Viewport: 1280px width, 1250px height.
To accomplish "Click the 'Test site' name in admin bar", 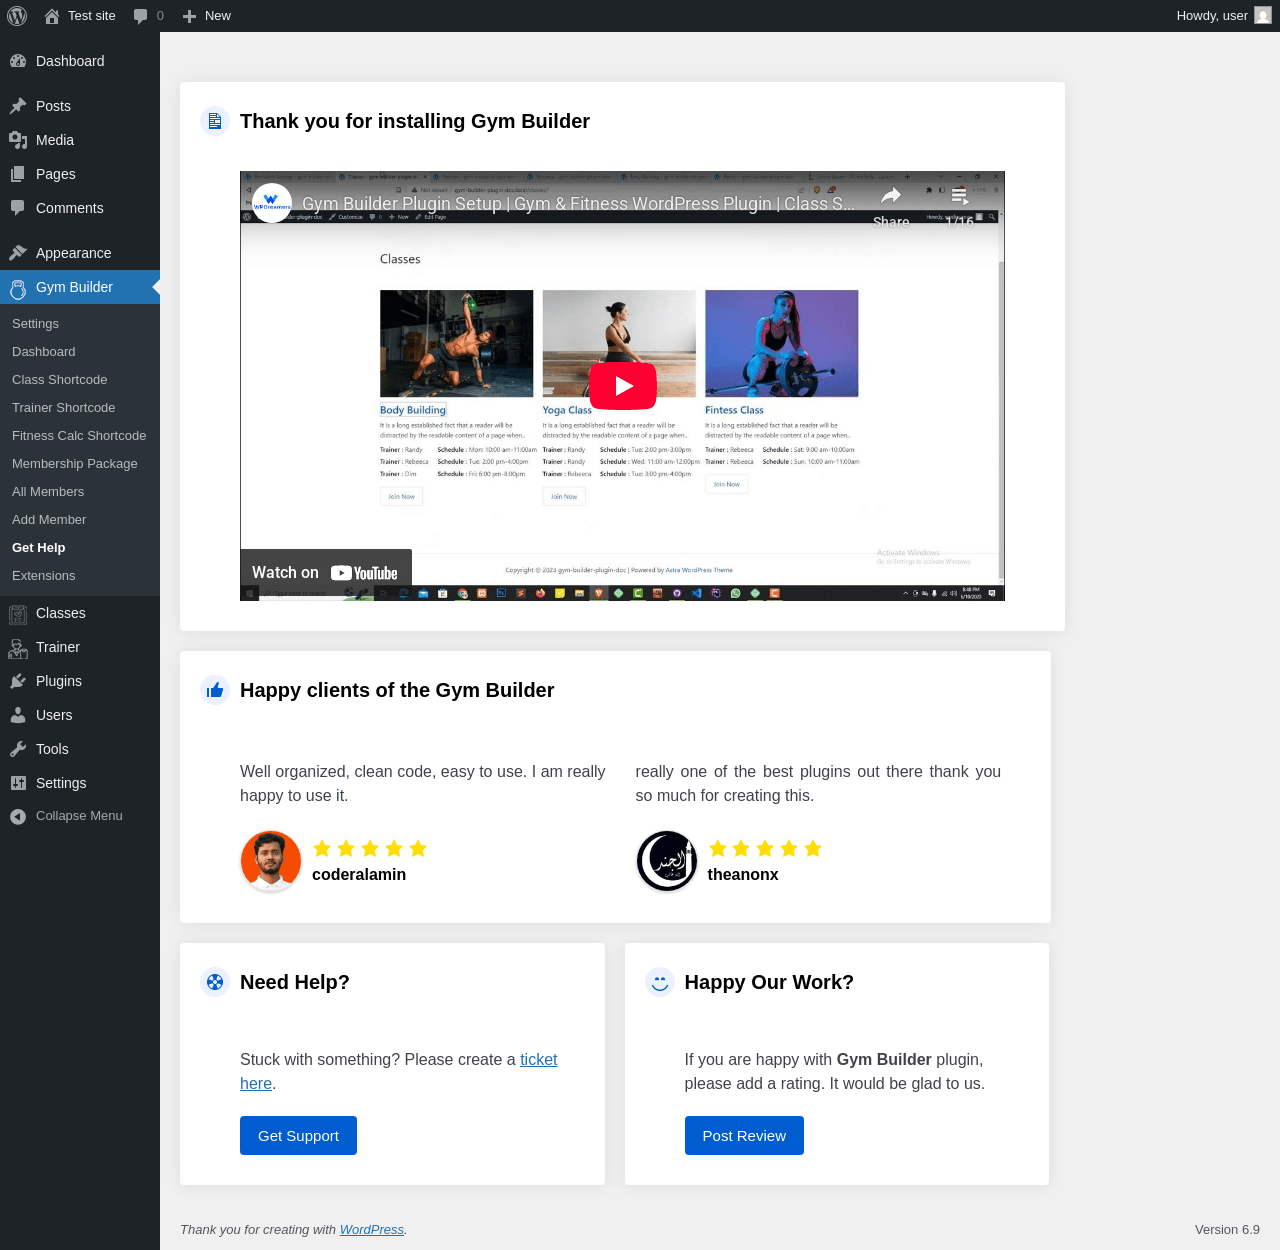I will [92, 16].
